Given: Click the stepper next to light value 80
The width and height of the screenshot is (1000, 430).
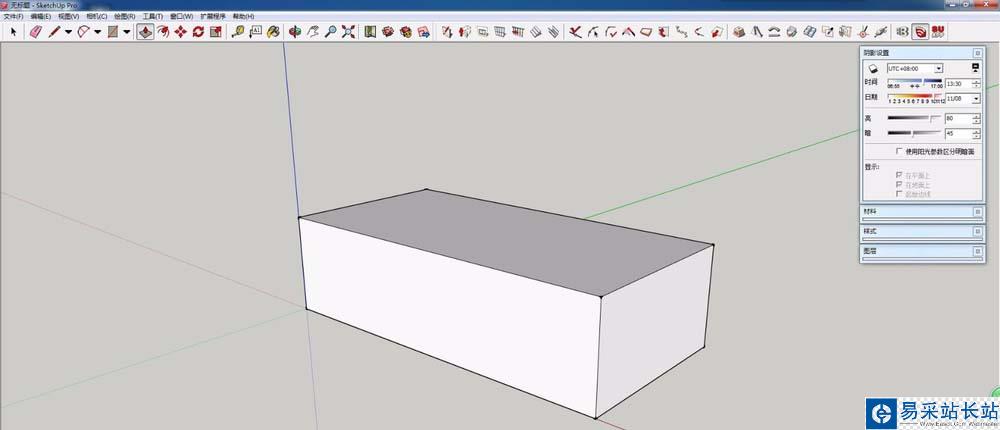Looking at the screenshot, I should [976, 119].
